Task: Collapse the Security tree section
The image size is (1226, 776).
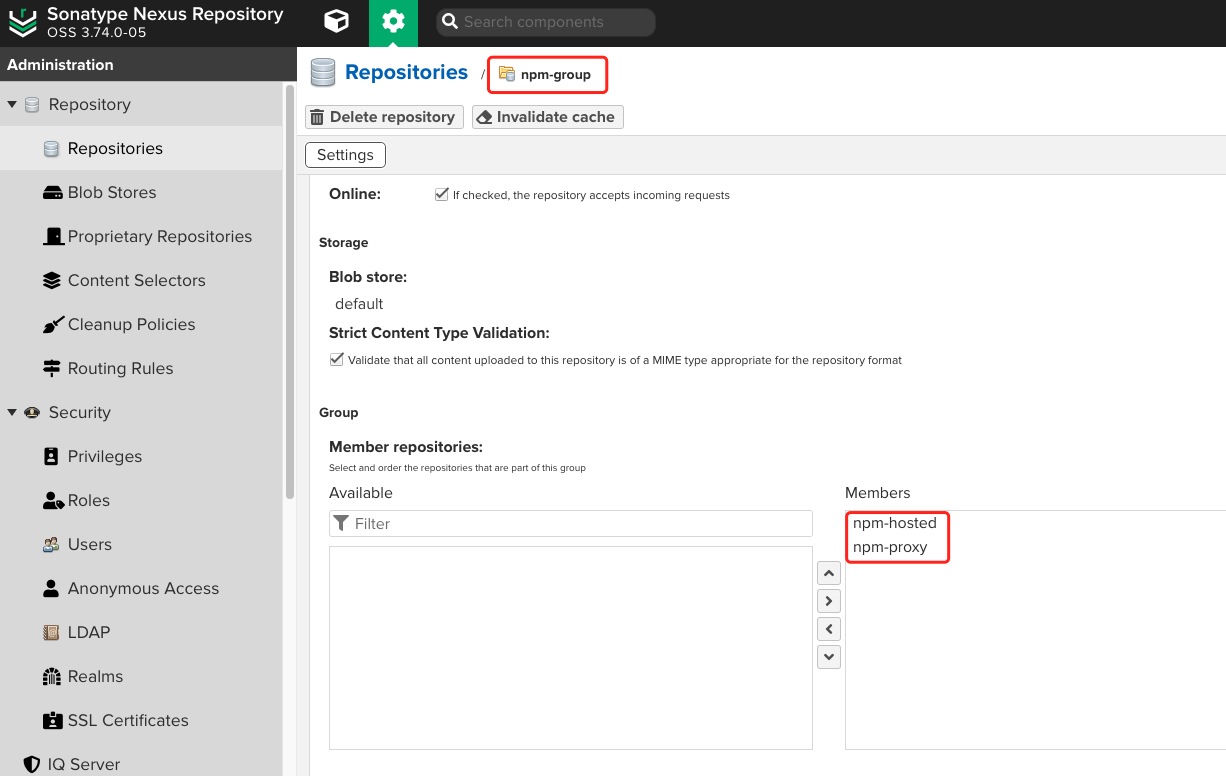Action: point(12,413)
